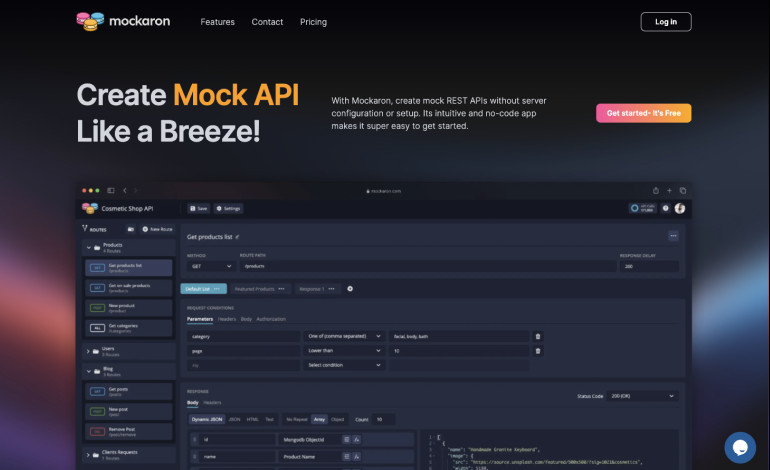Collapse the Products folder
This screenshot has width=770, height=470.
point(89,248)
